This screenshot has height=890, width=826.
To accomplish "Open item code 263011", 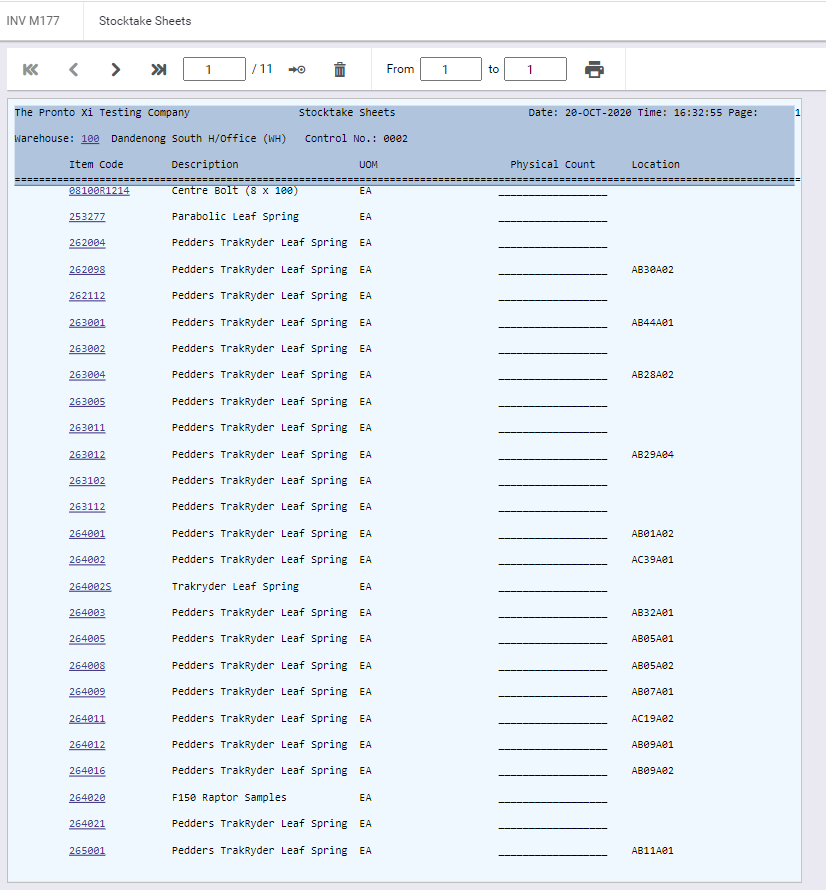I will pos(87,427).
